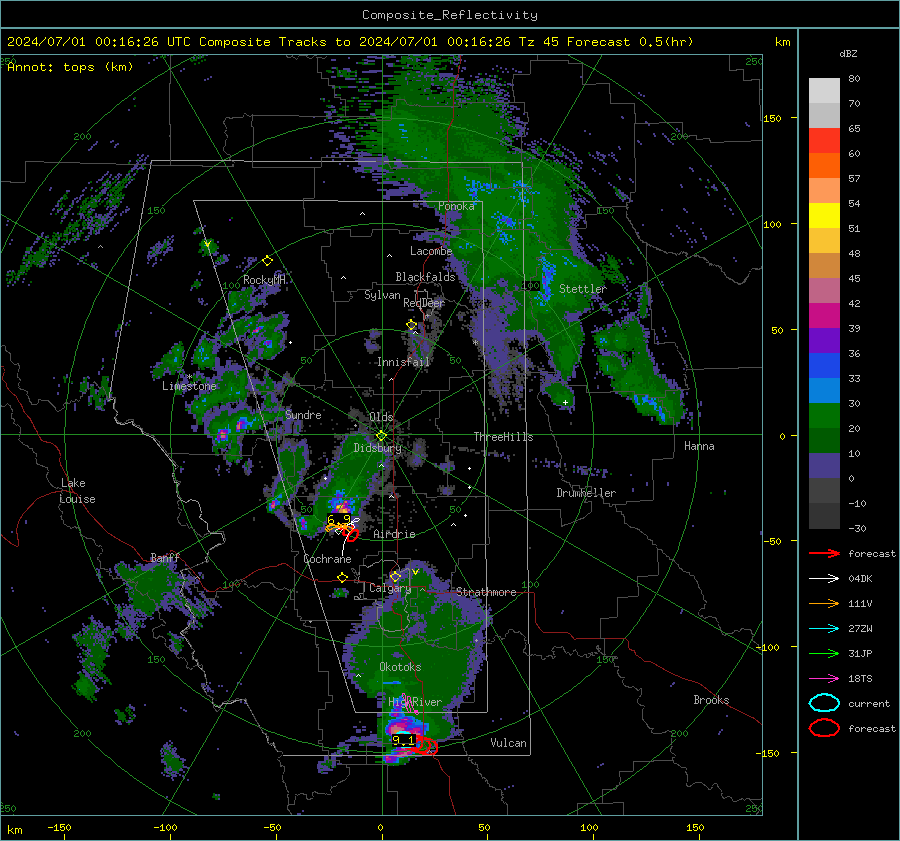The image size is (900, 841).
Task: Click the yellow diamond at radar center near Olds
Action: click(381, 436)
